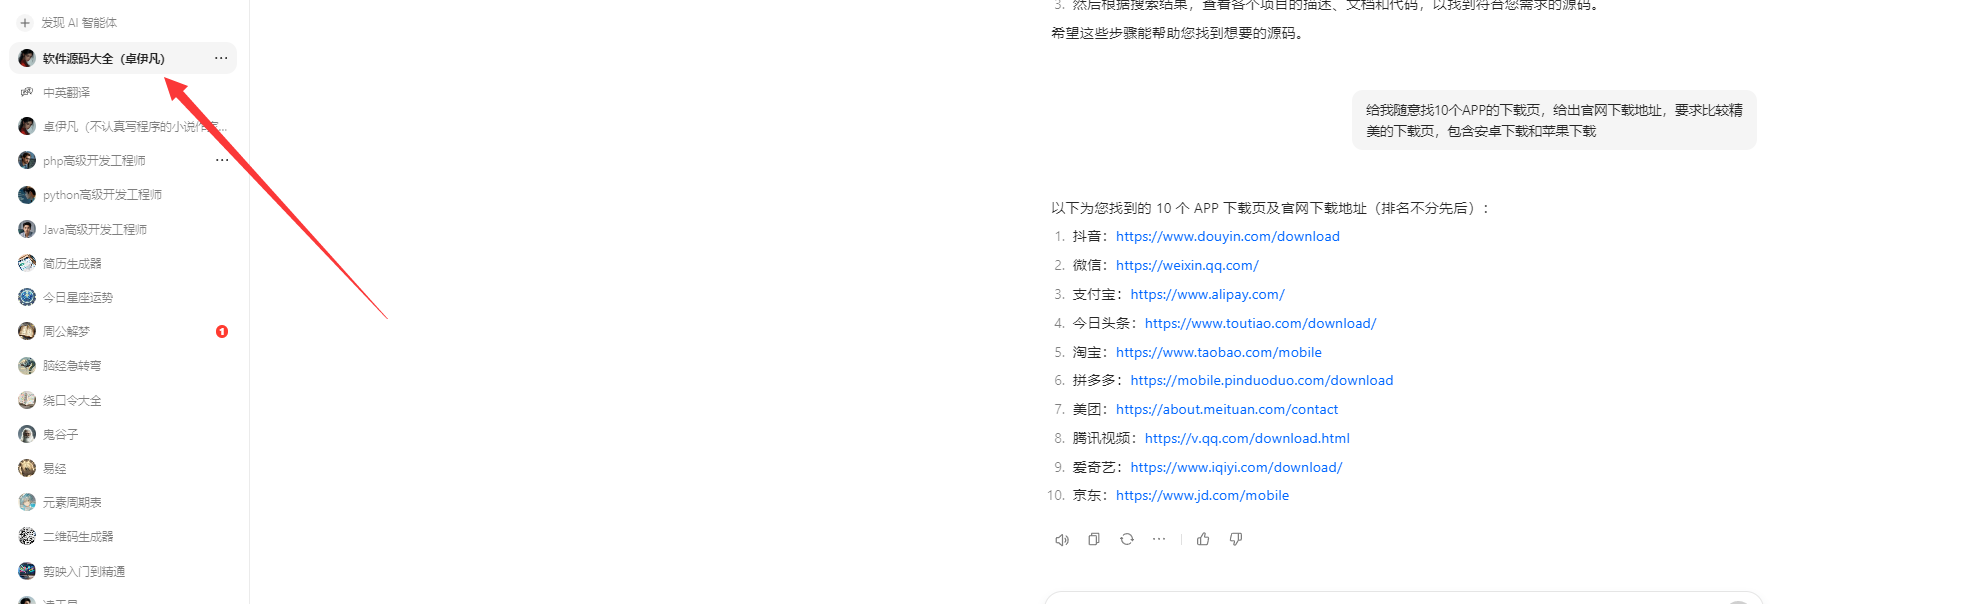Regenerate the answer with the refresh icon
Viewport: 1985px width, 604px height.
1127,539
